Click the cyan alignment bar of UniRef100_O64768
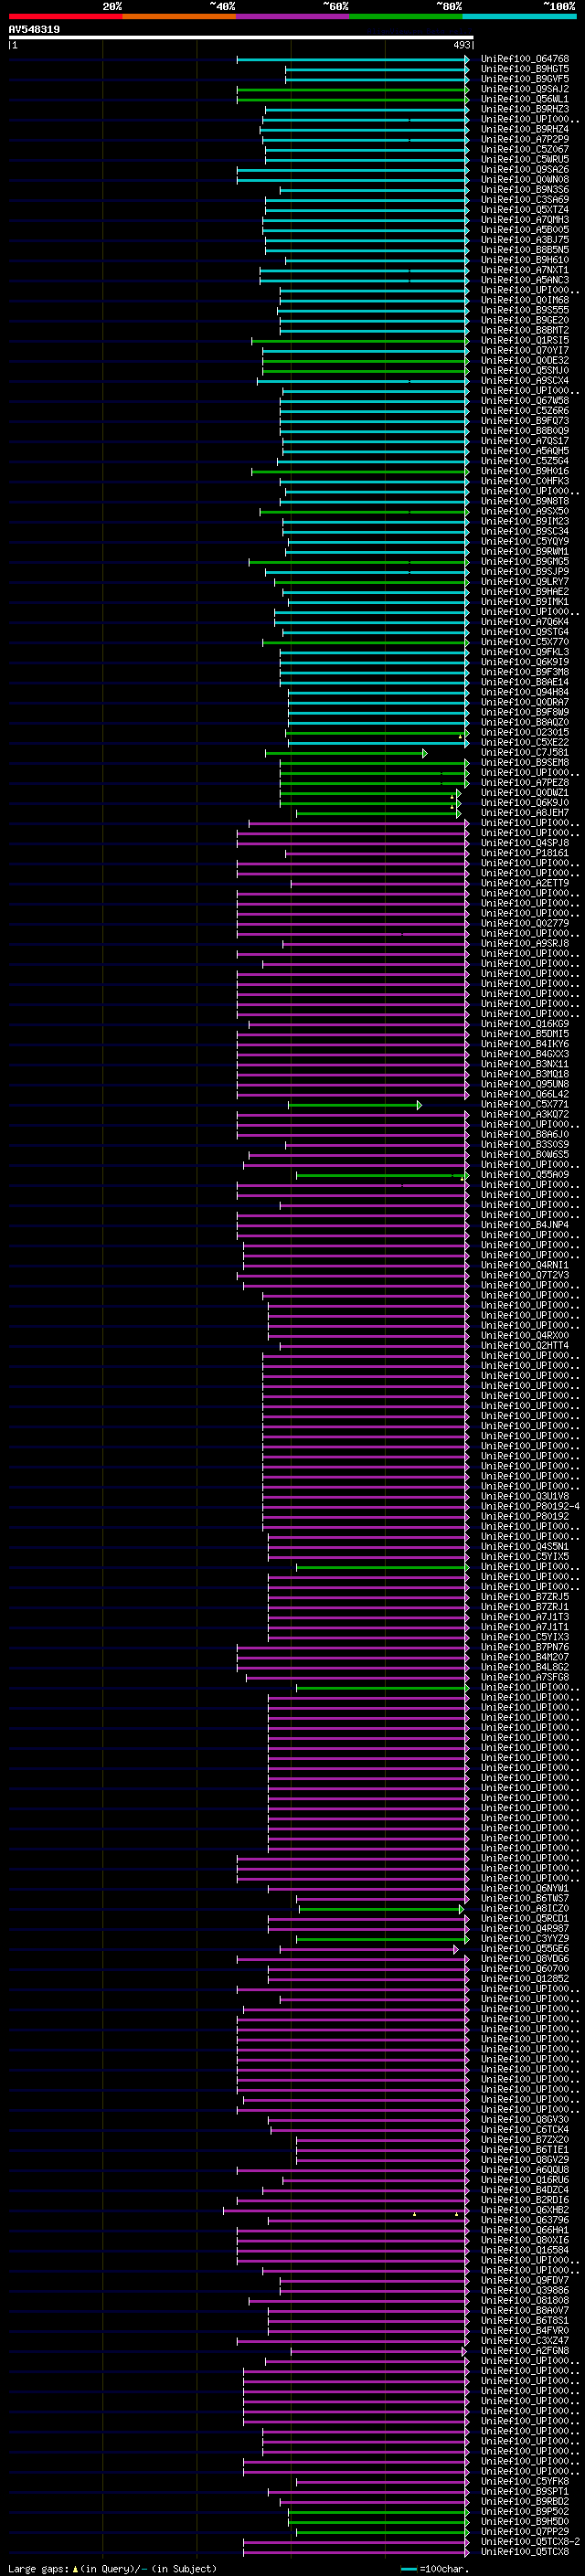Image resolution: width=585 pixels, height=2576 pixels. coord(353,59)
